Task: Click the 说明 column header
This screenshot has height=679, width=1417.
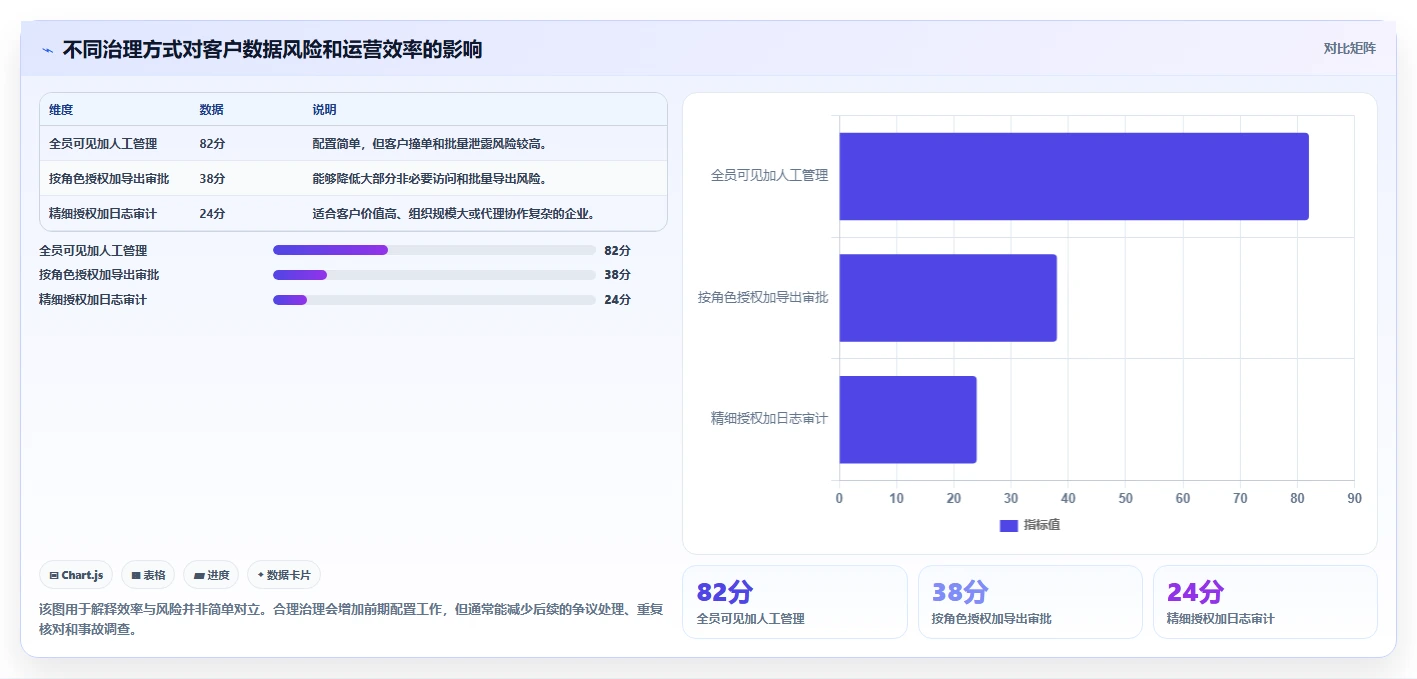Action: [x=324, y=110]
